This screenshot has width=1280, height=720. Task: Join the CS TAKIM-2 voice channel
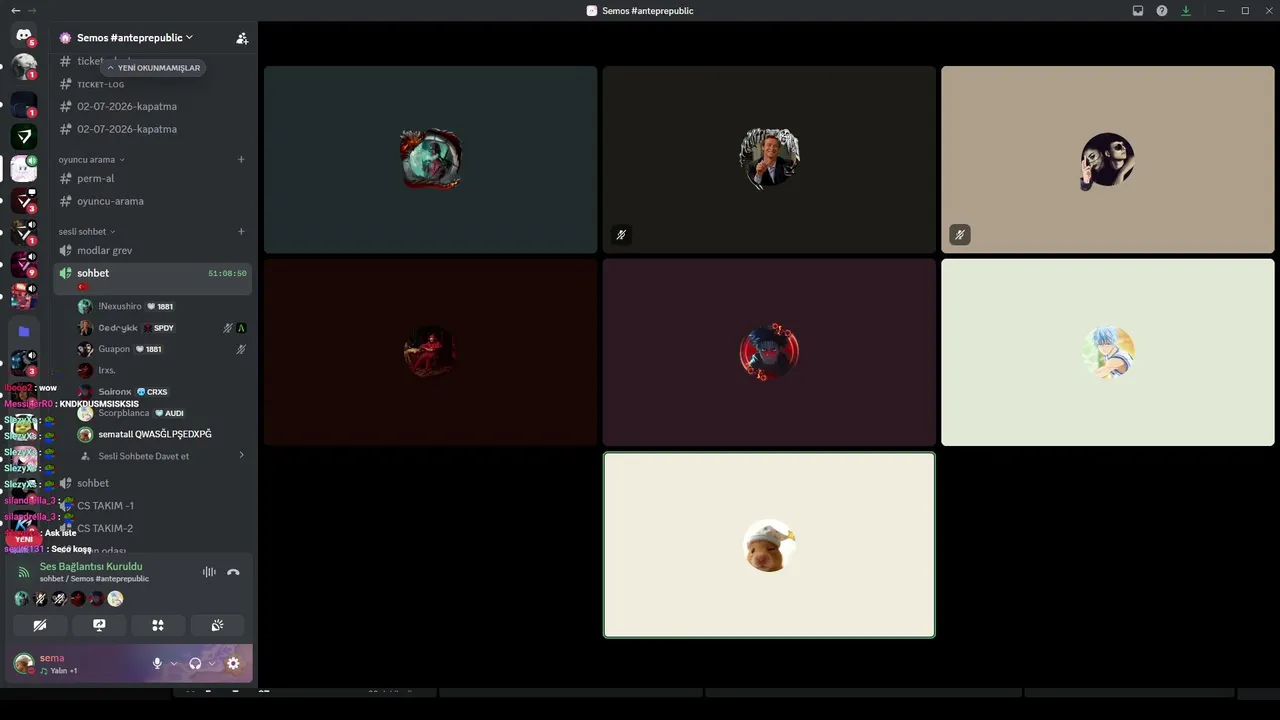coord(152,528)
